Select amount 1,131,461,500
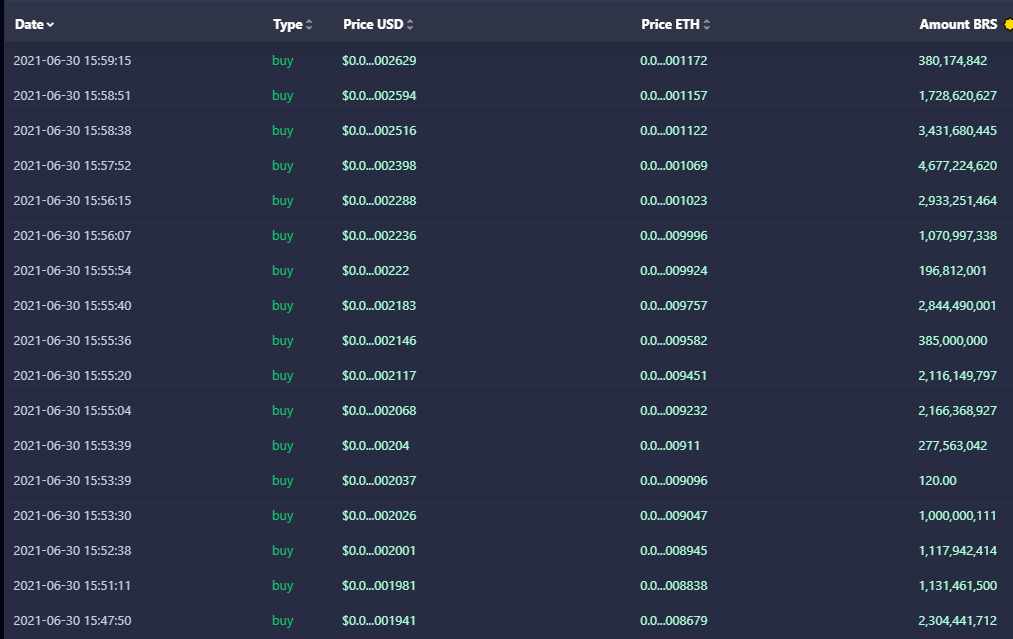1013x639 pixels. click(957, 585)
